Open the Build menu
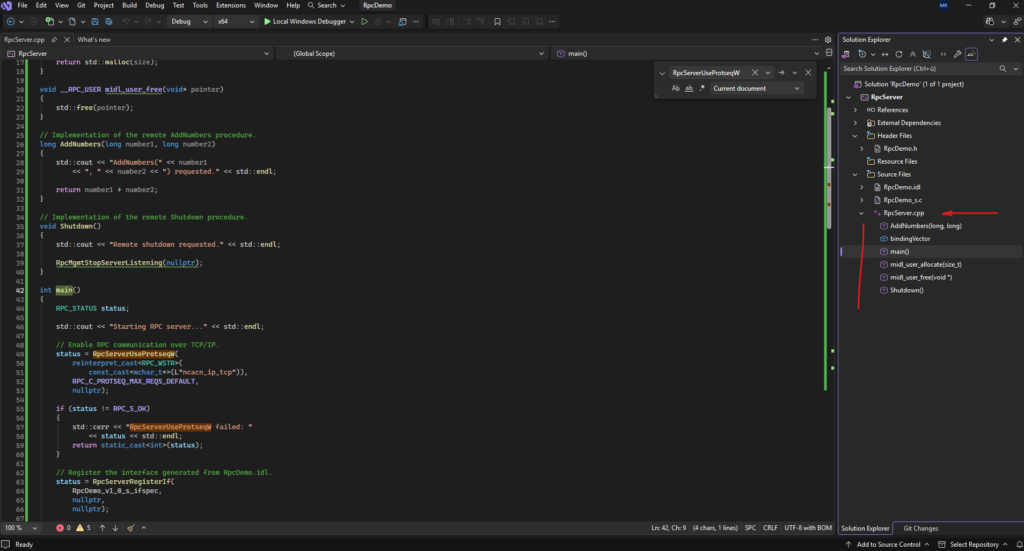This screenshot has width=1024, height=551. tap(129, 5)
